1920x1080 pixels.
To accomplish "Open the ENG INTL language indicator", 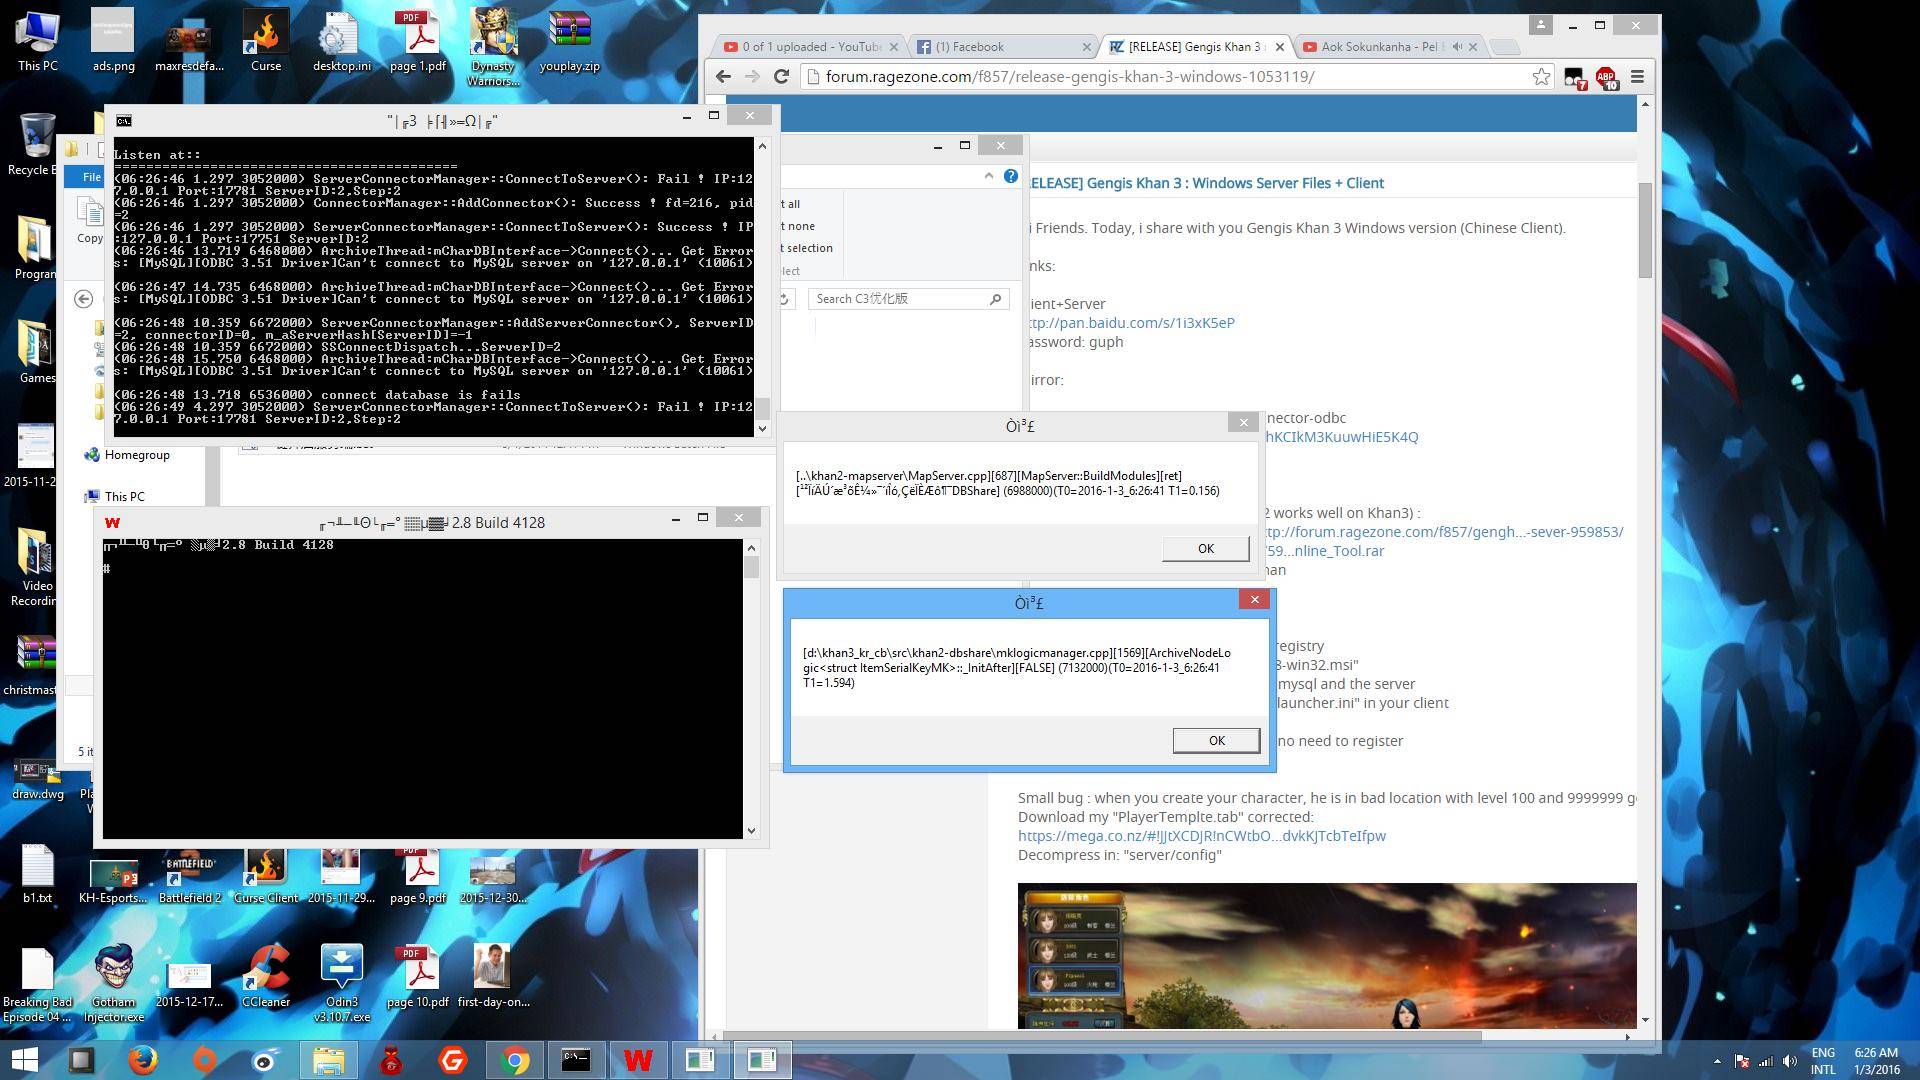I will click(x=1823, y=1061).
